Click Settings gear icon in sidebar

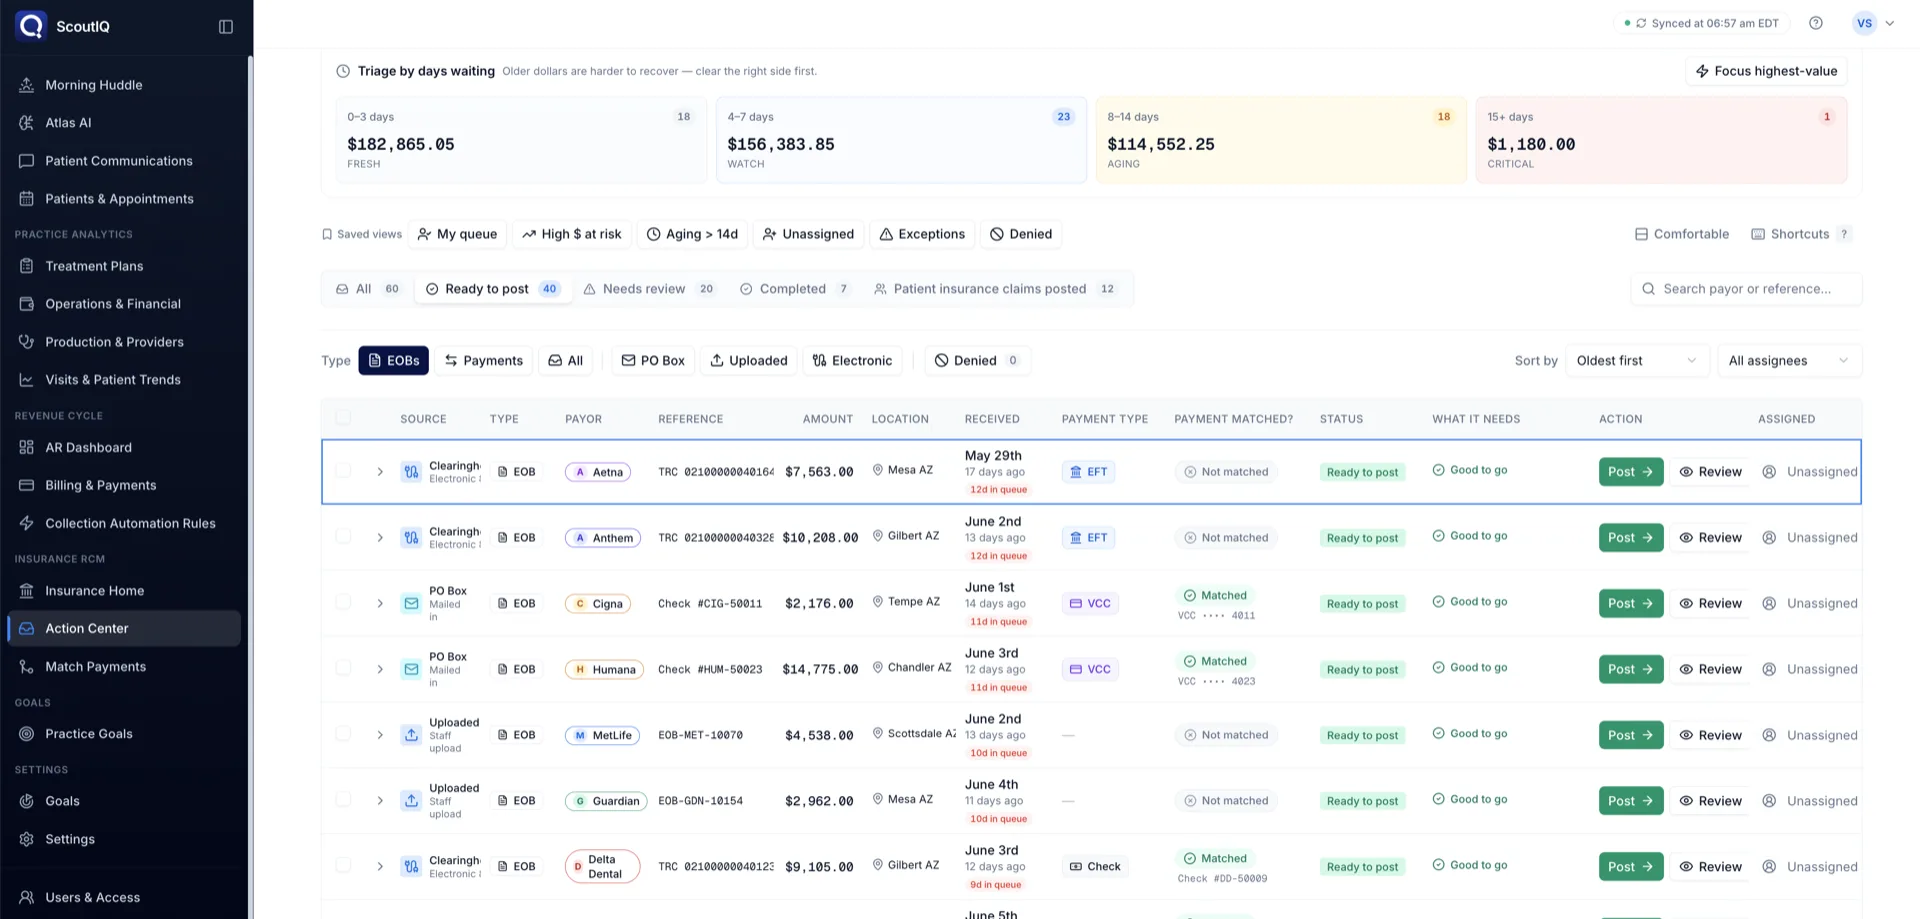pyautogui.click(x=27, y=839)
